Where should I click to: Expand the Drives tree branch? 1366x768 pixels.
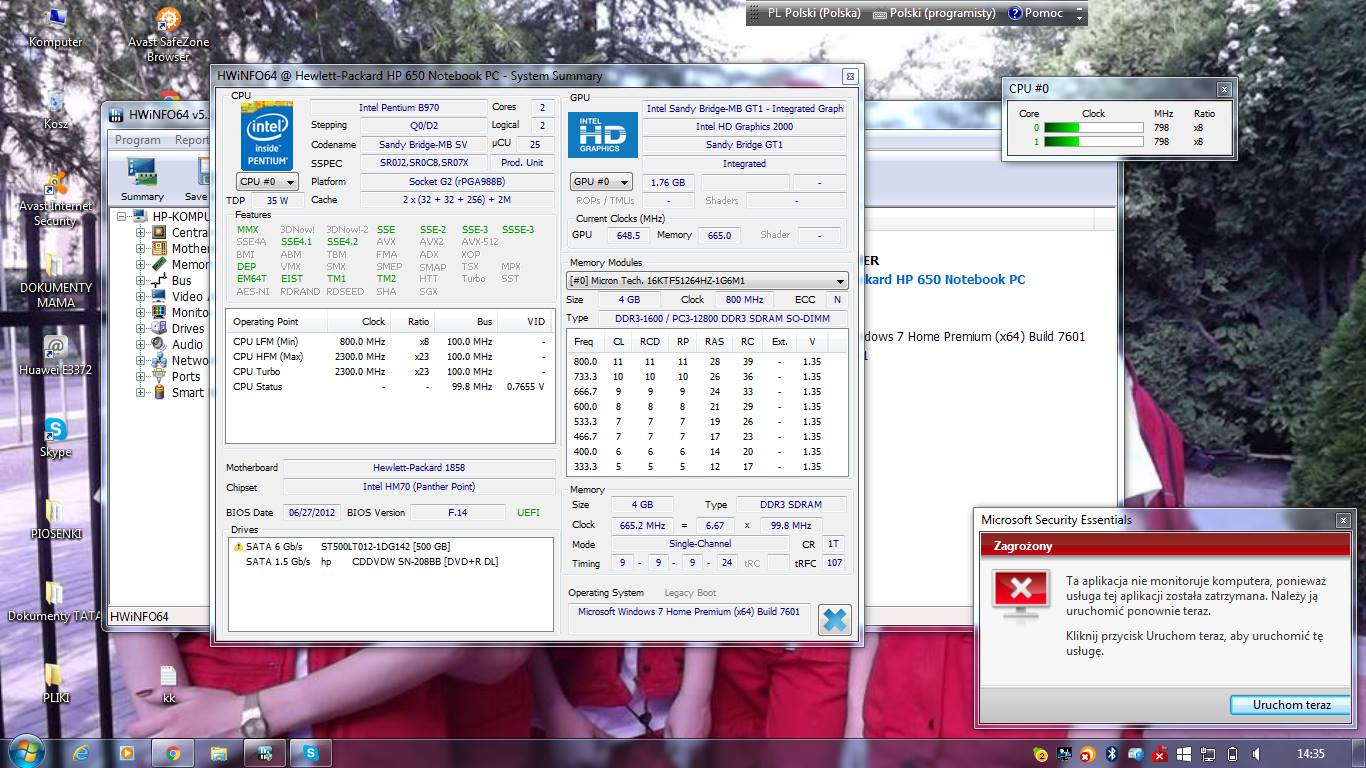pos(141,328)
